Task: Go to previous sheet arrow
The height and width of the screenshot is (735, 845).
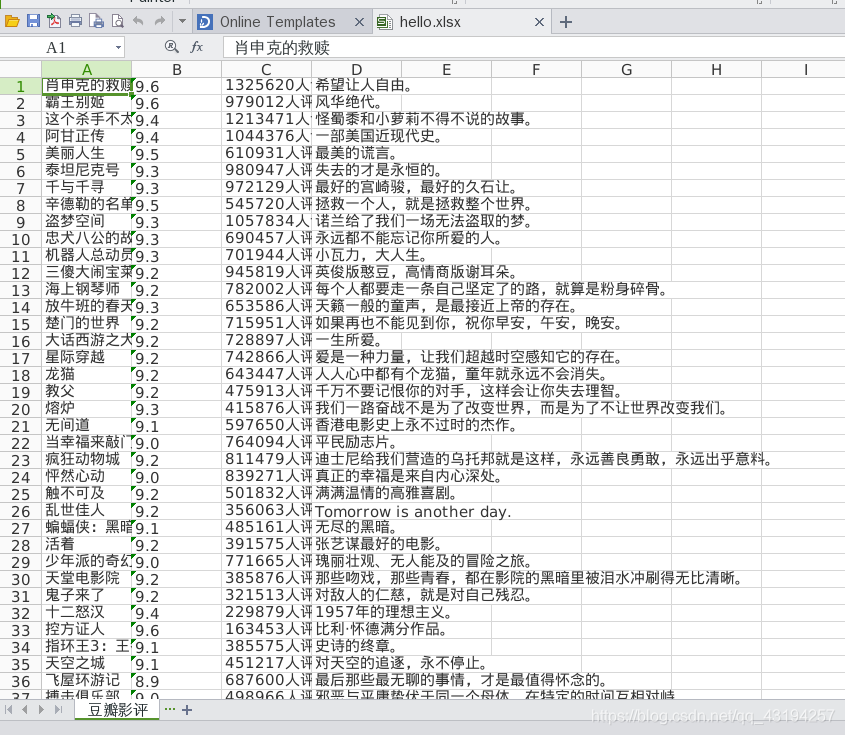Action: (25, 710)
